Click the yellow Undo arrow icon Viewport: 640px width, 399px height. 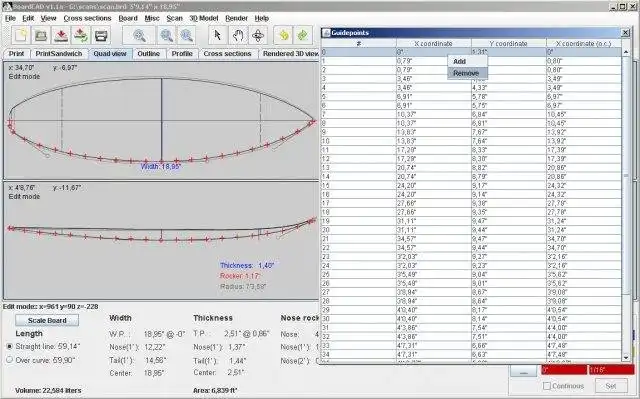point(283,35)
